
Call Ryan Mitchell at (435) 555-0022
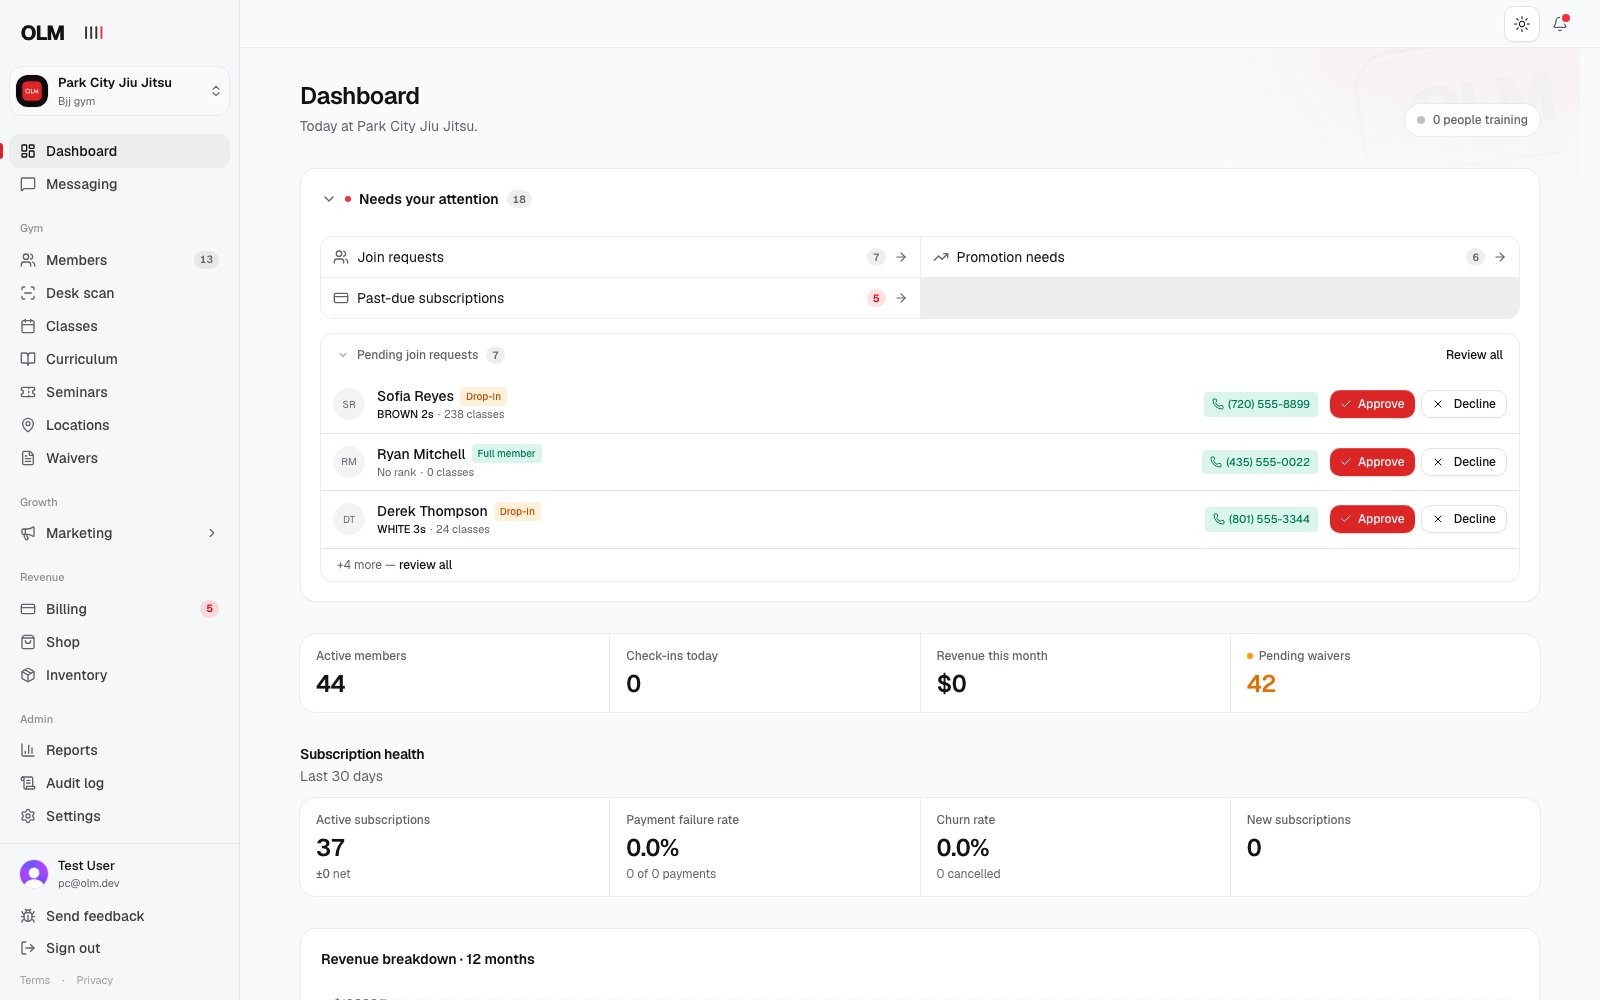(x=1260, y=462)
